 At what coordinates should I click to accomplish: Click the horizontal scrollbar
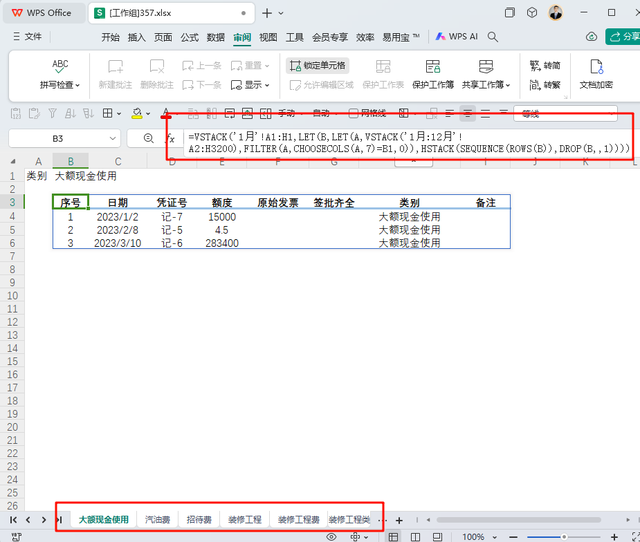(518, 520)
